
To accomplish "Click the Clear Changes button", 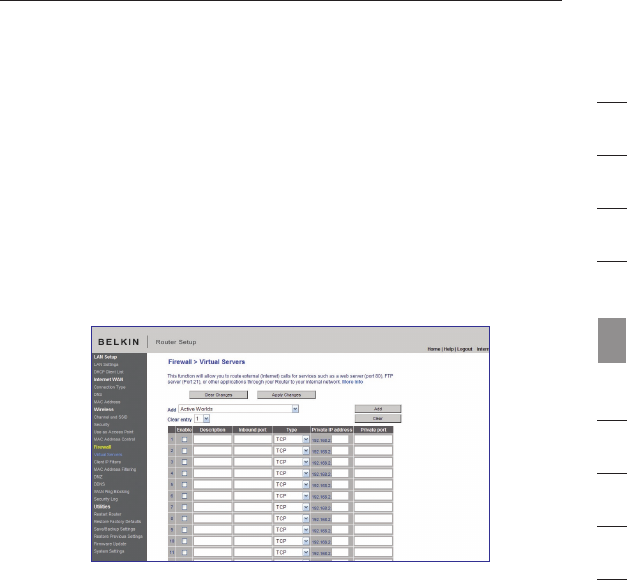I will (x=218, y=395).
